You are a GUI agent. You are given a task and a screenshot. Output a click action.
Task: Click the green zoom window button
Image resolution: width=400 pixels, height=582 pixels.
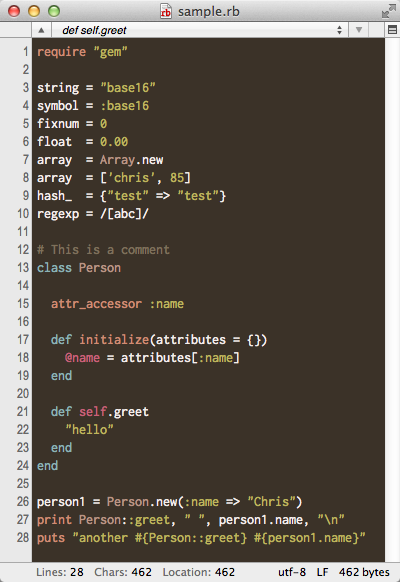54,11
